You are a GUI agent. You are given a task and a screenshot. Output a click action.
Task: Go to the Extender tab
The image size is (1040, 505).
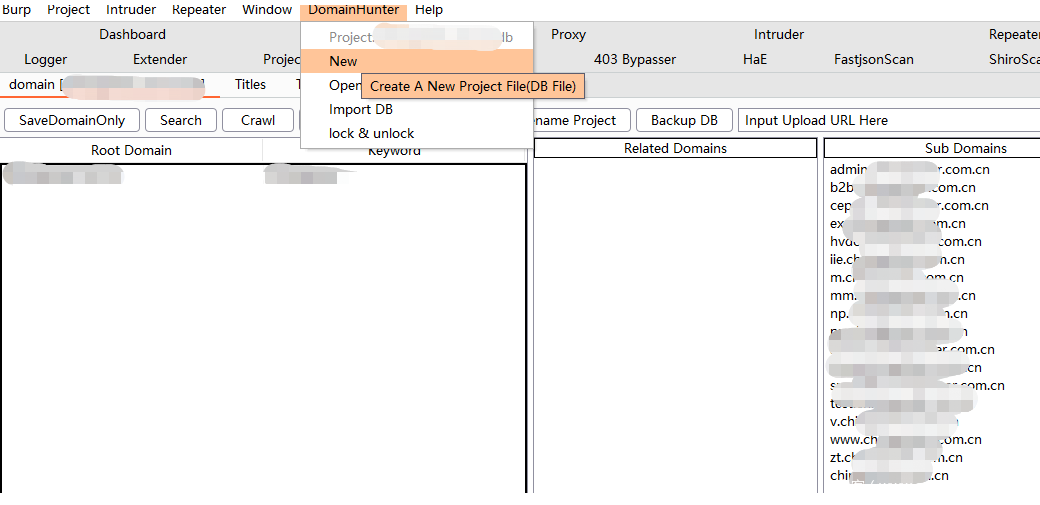tap(160, 60)
